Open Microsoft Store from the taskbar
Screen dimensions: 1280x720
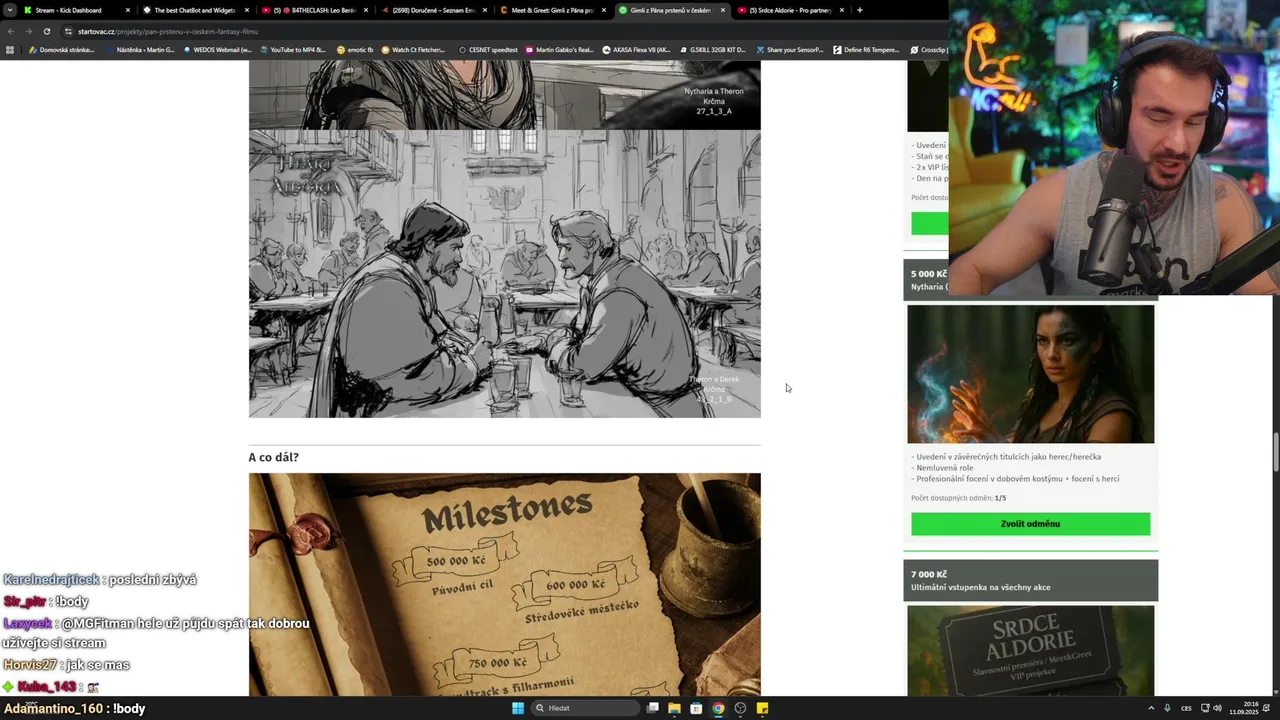pyautogui.click(x=696, y=708)
